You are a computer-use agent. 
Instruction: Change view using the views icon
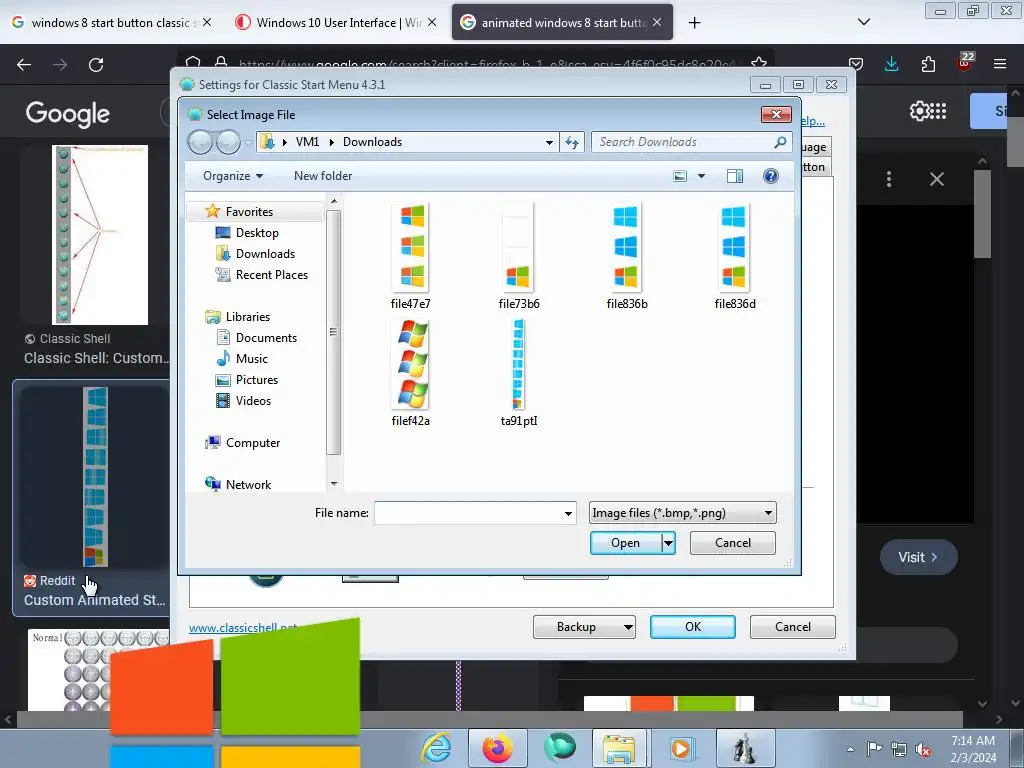pyautogui.click(x=680, y=176)
